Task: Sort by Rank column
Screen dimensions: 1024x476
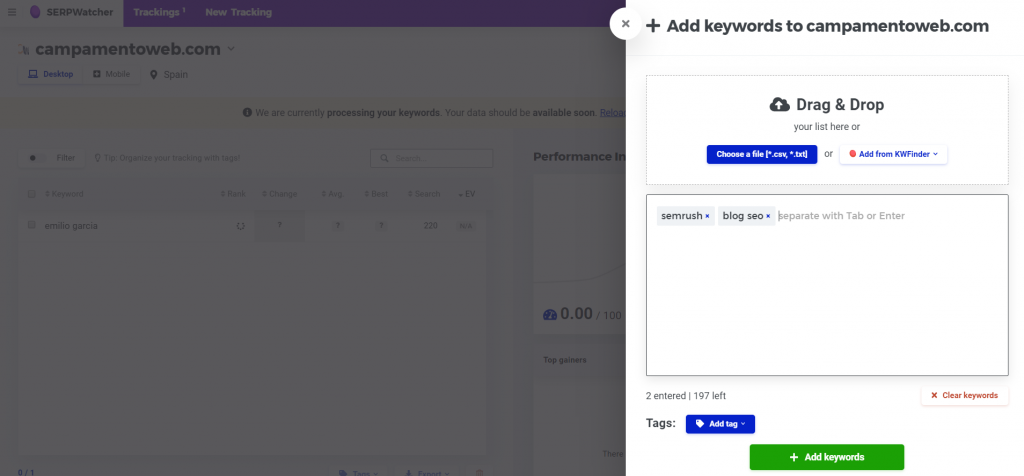Action: click(233, 194)
